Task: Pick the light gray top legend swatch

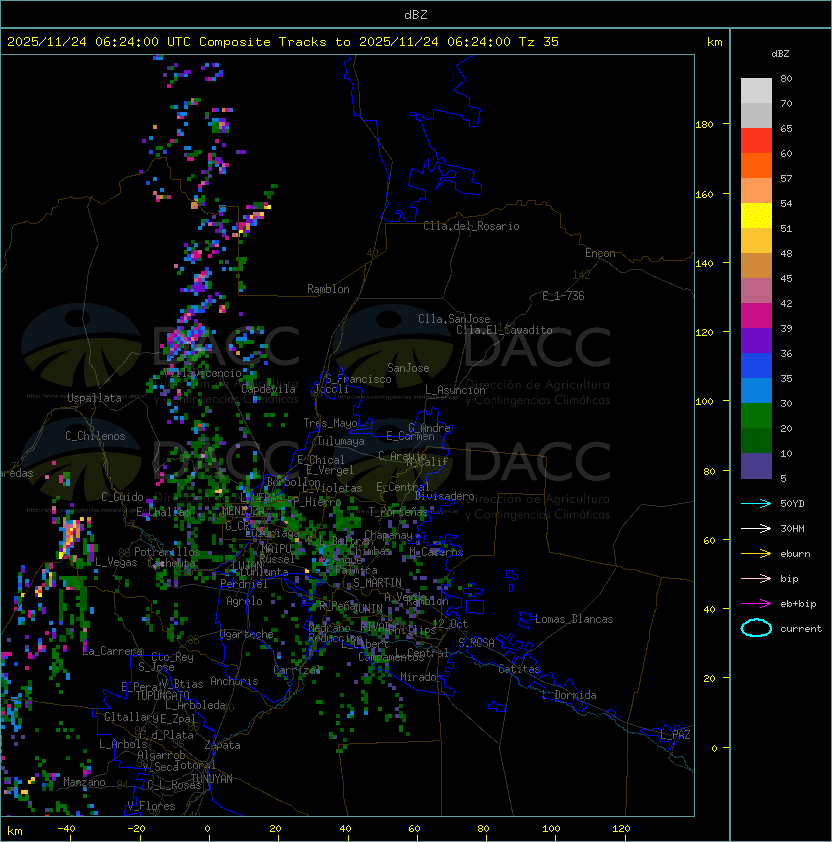Action: point(756,91)
